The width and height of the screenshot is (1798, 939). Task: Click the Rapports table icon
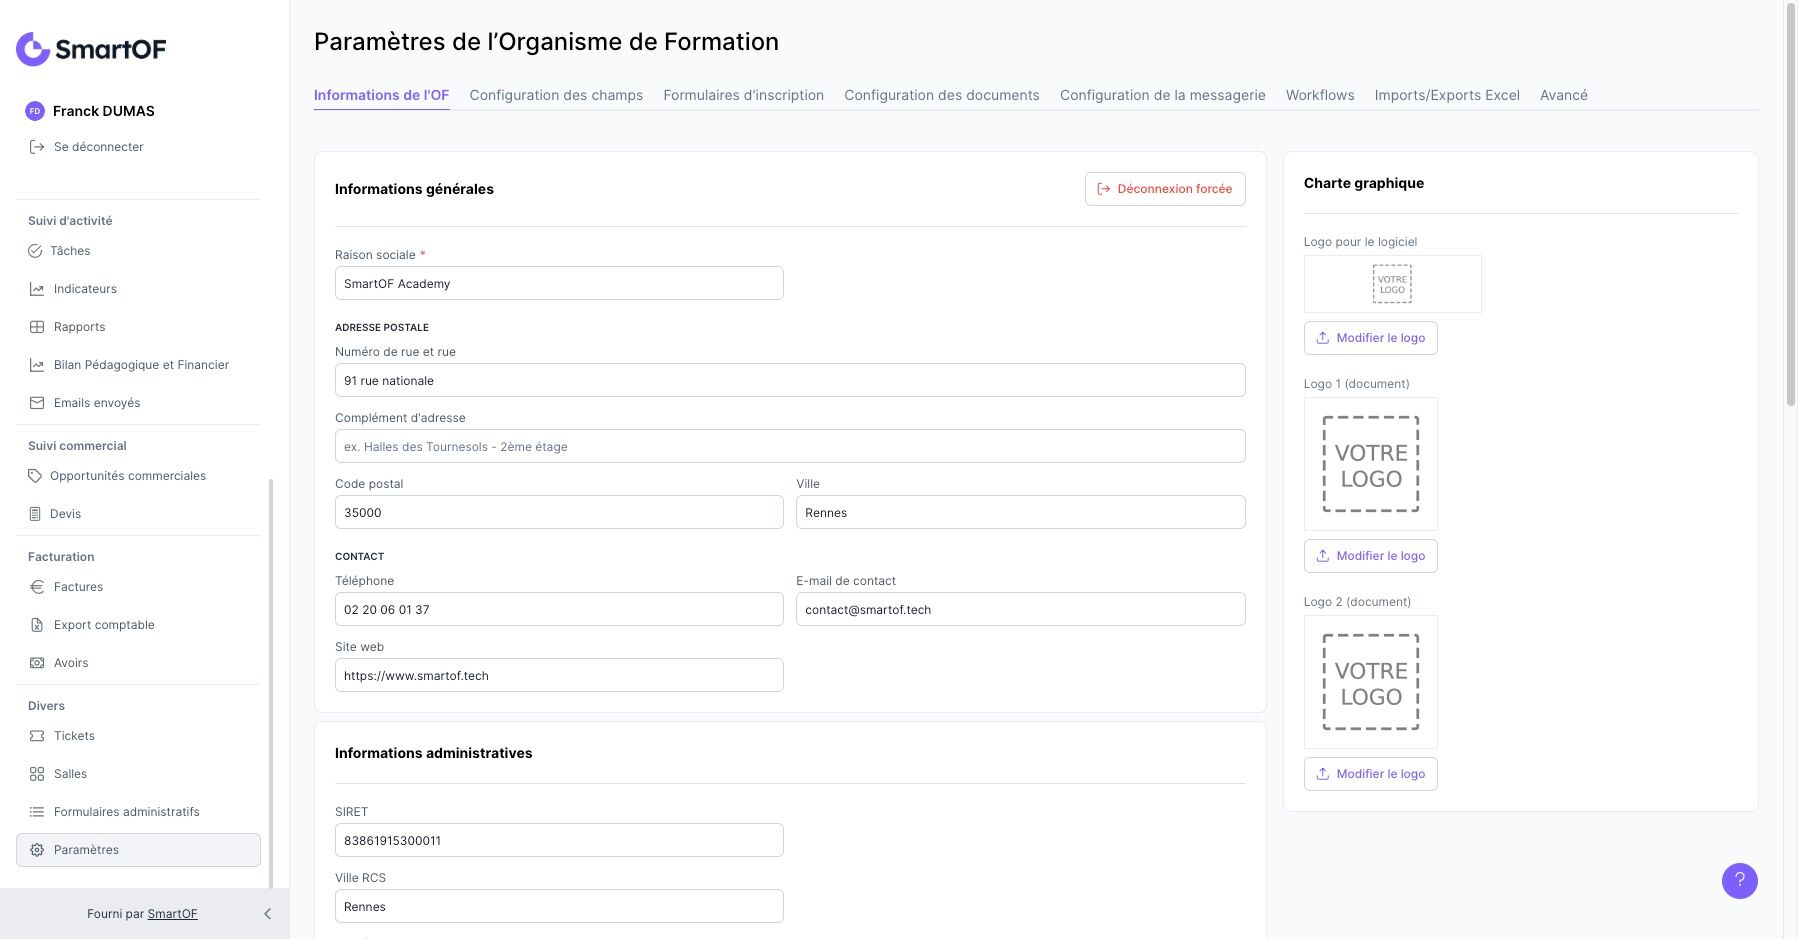click(37, 327)
